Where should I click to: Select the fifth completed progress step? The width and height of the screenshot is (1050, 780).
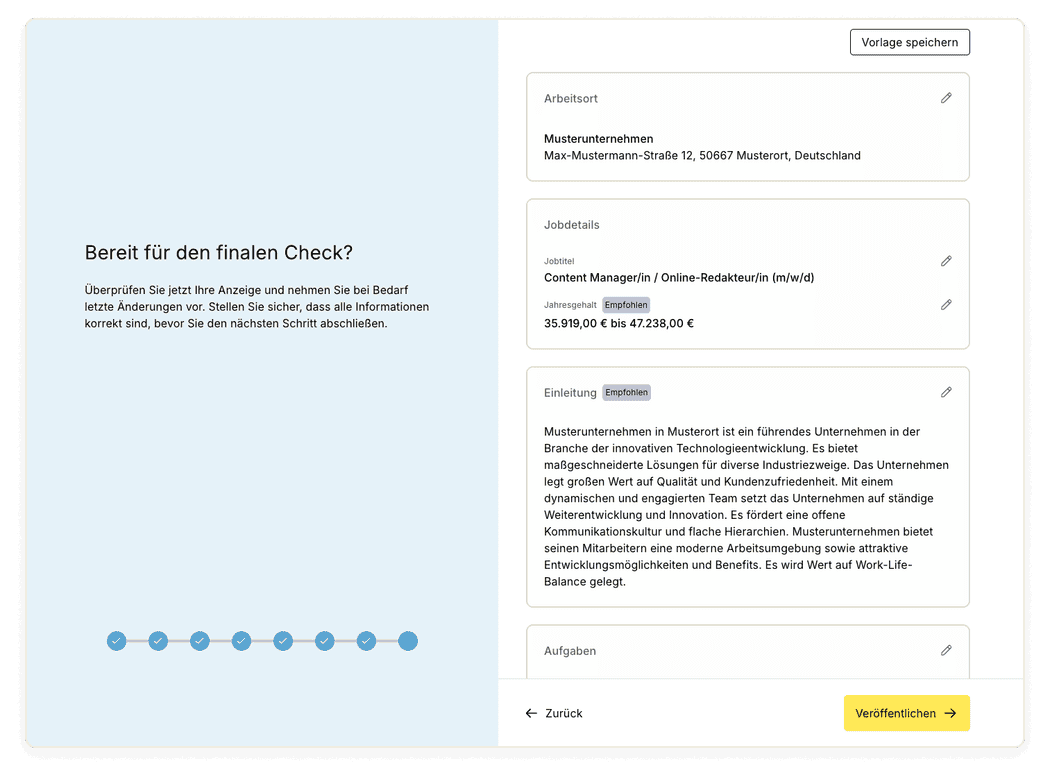pos(283,641)
